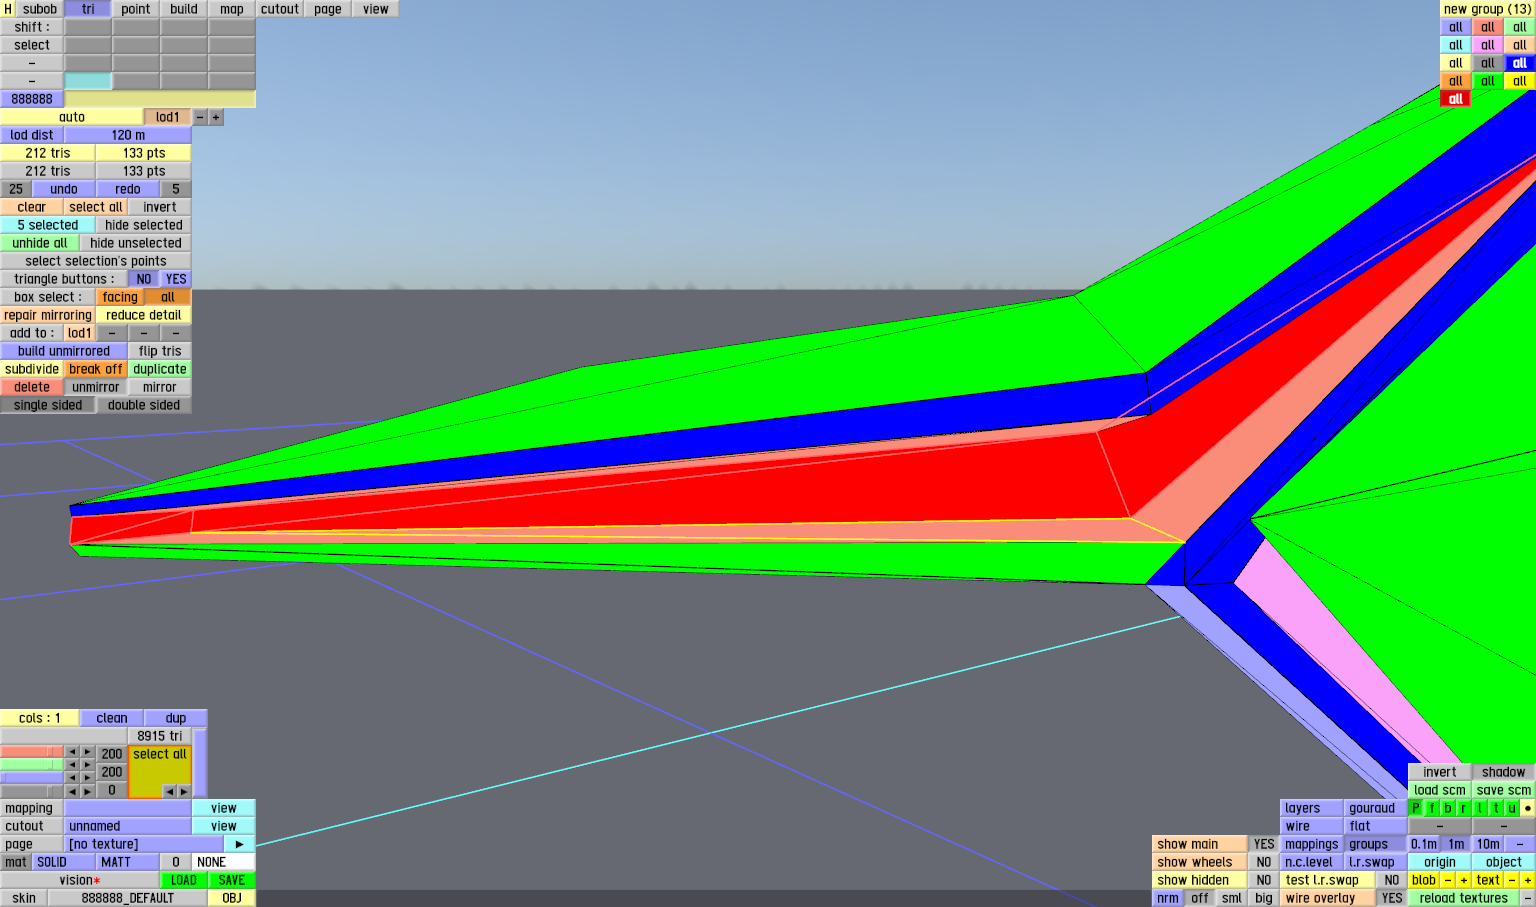
Task: Switch to the map mode tab
Action: click(x=232, y=9)
